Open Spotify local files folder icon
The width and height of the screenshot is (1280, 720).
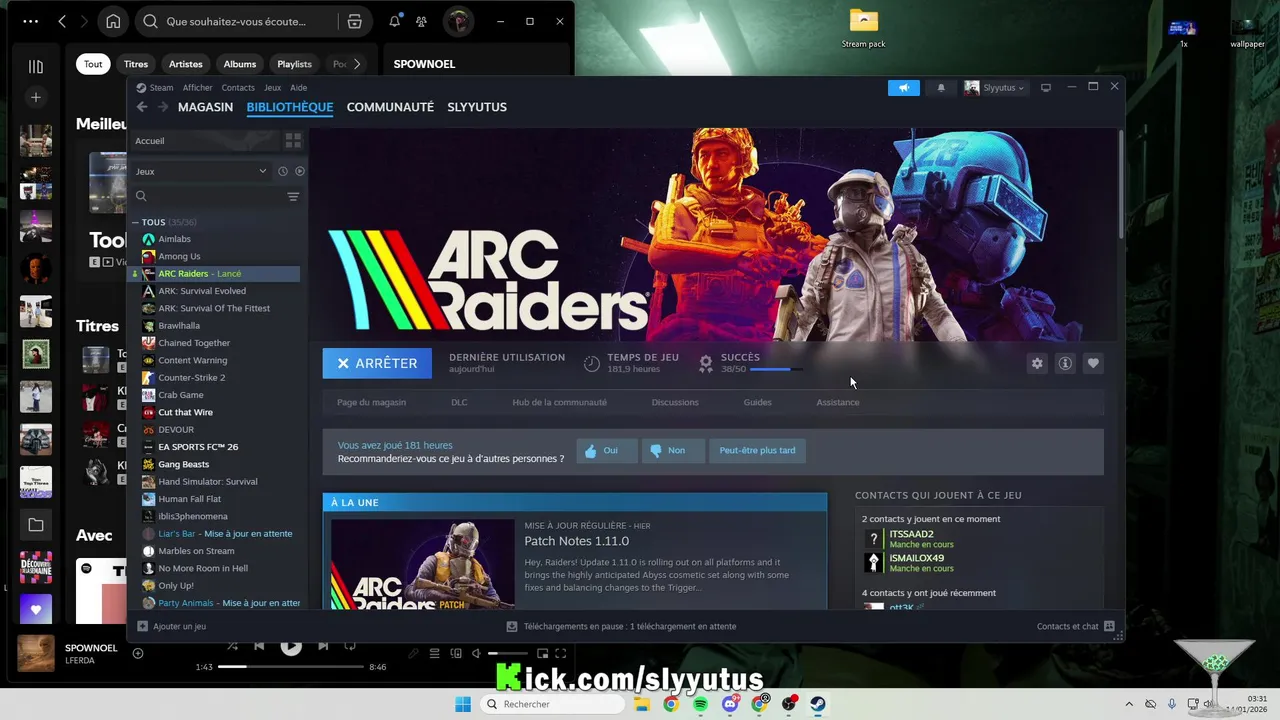point(36,525)
